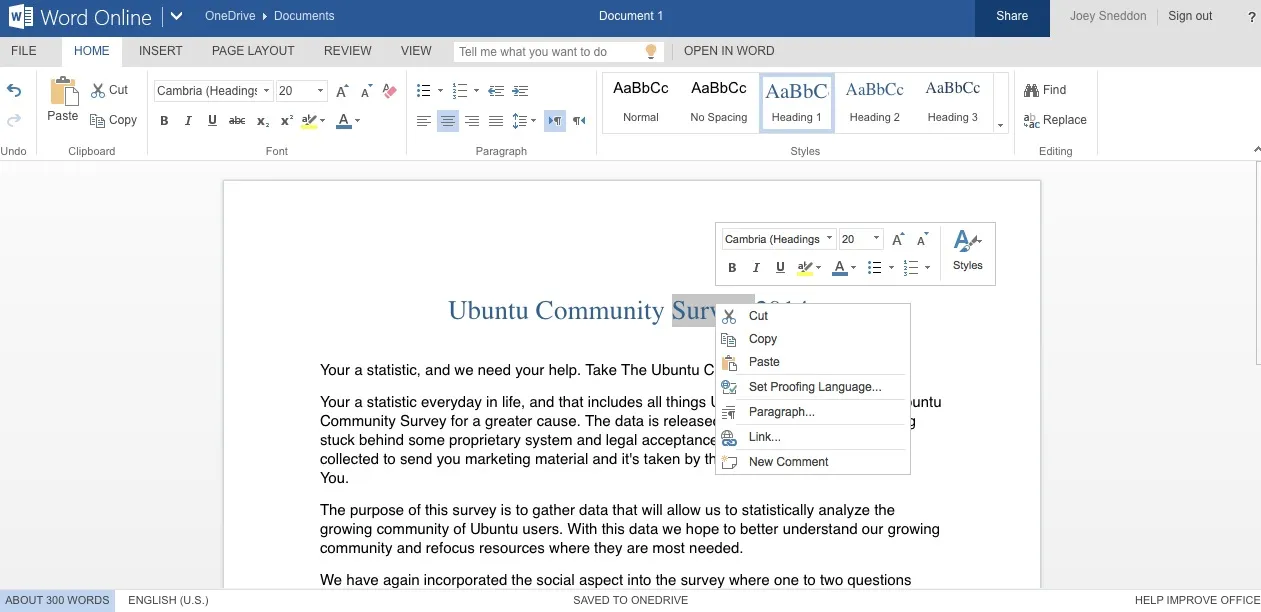Image resolution: width=1261 pixels, height=612 pixels.
Task: Select New Comment from the context menu
Action: point(788,461)
